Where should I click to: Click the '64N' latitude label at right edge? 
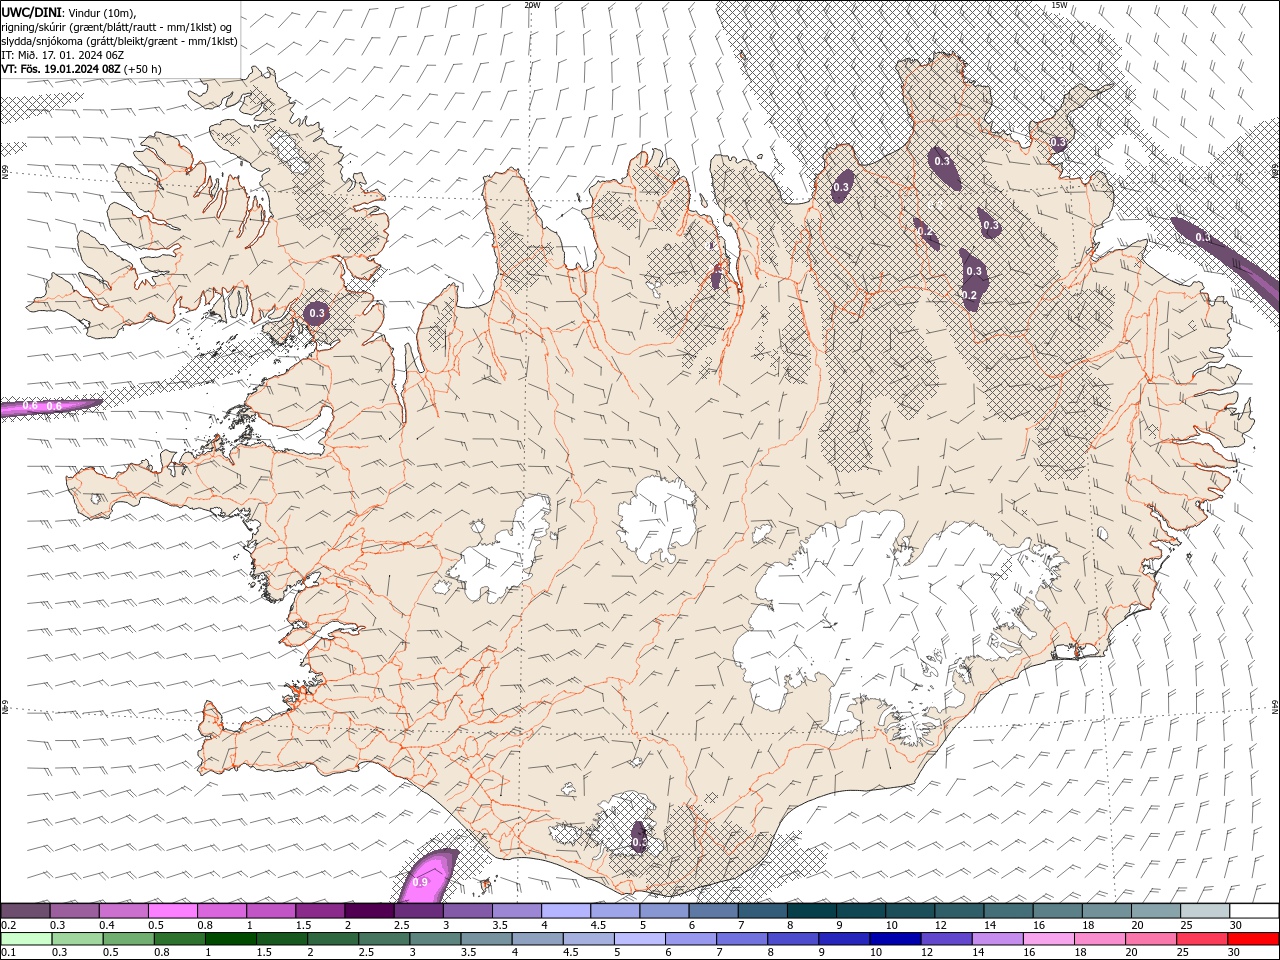click(1274, 708)
